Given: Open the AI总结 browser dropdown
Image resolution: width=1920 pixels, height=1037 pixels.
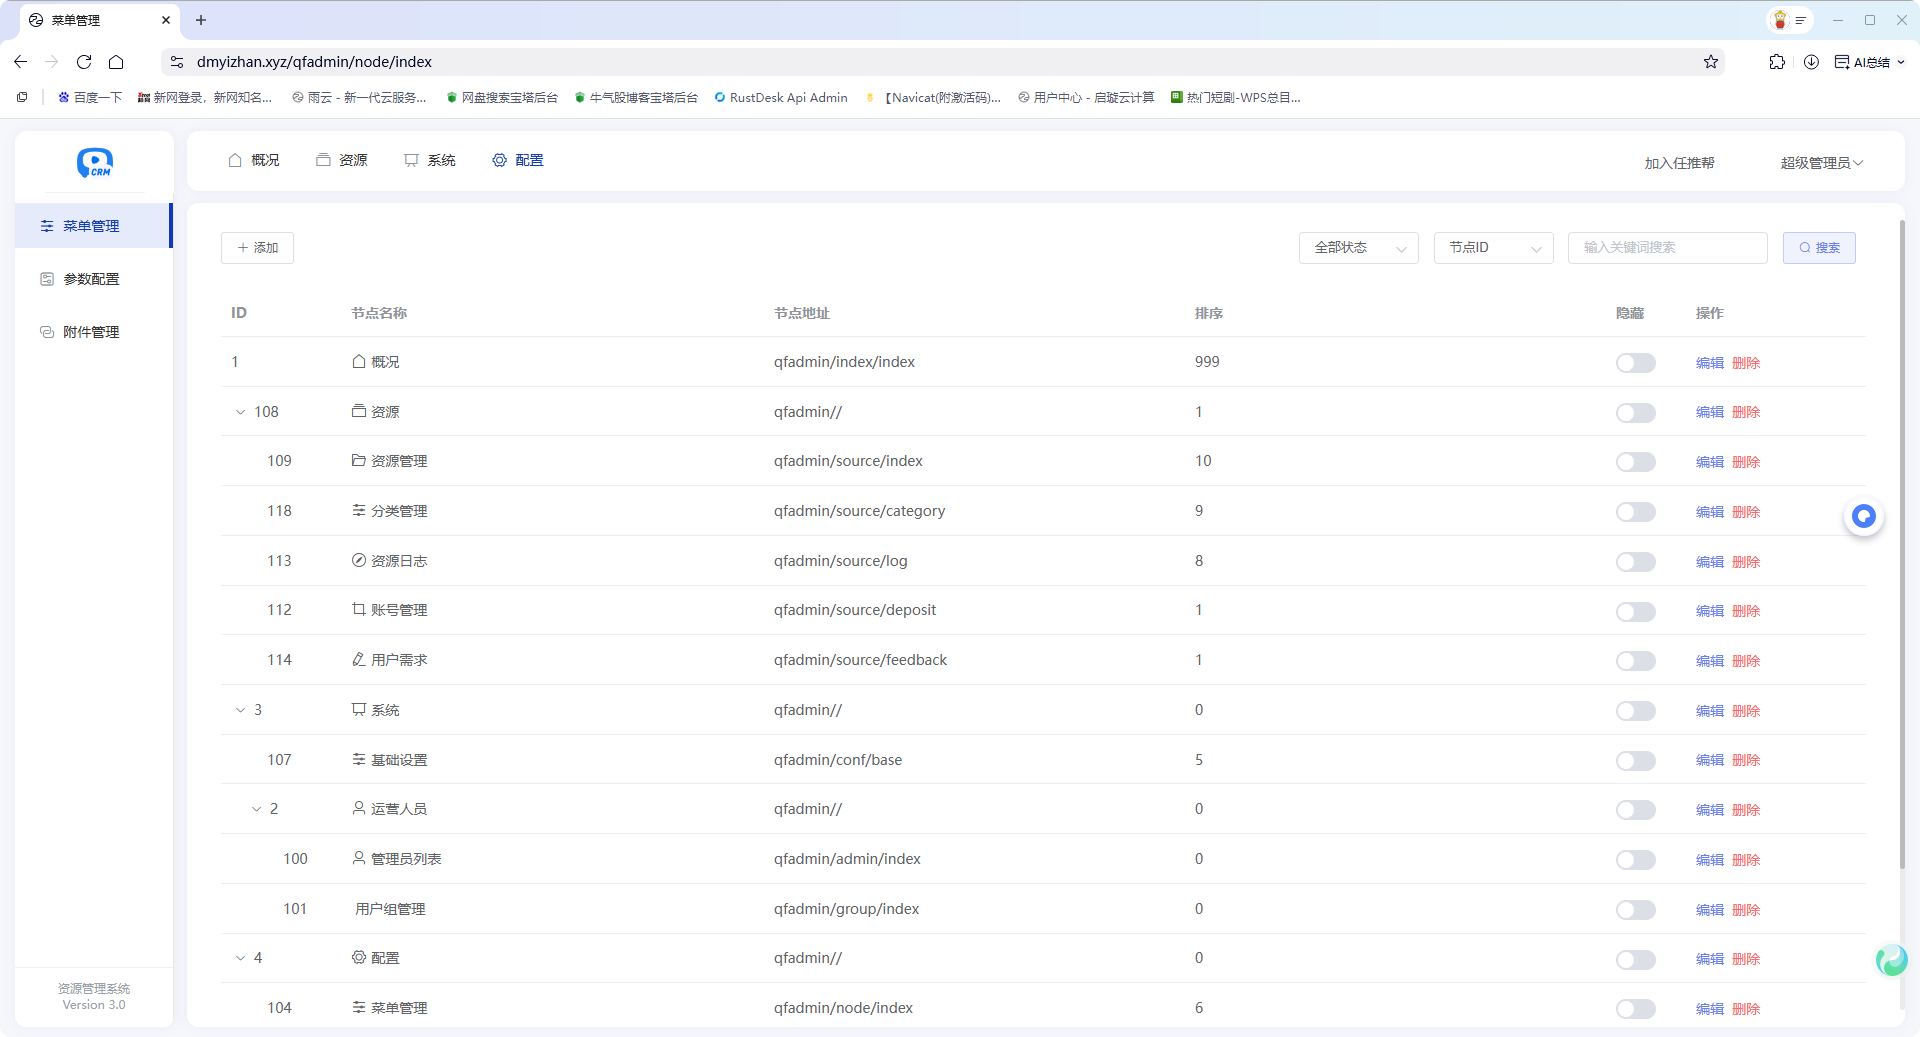Looking at the screenshot, I should tap(1869, 62).
